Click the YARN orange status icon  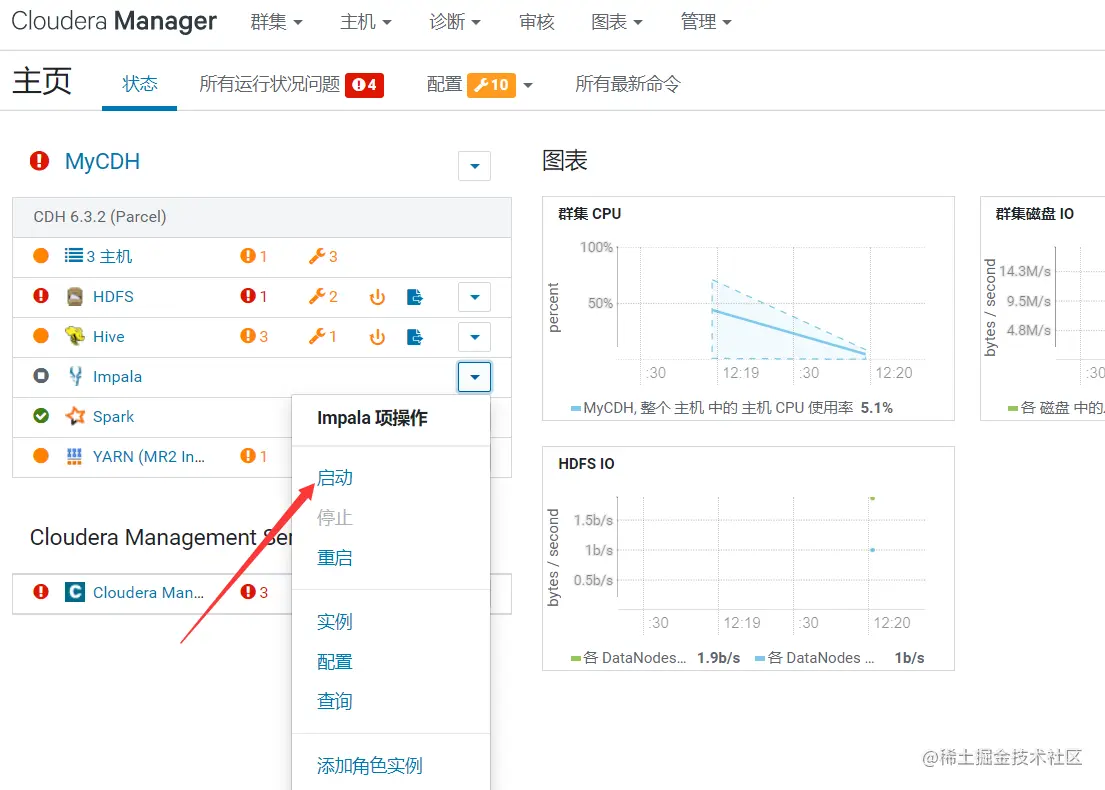click(x=41, y=456)
